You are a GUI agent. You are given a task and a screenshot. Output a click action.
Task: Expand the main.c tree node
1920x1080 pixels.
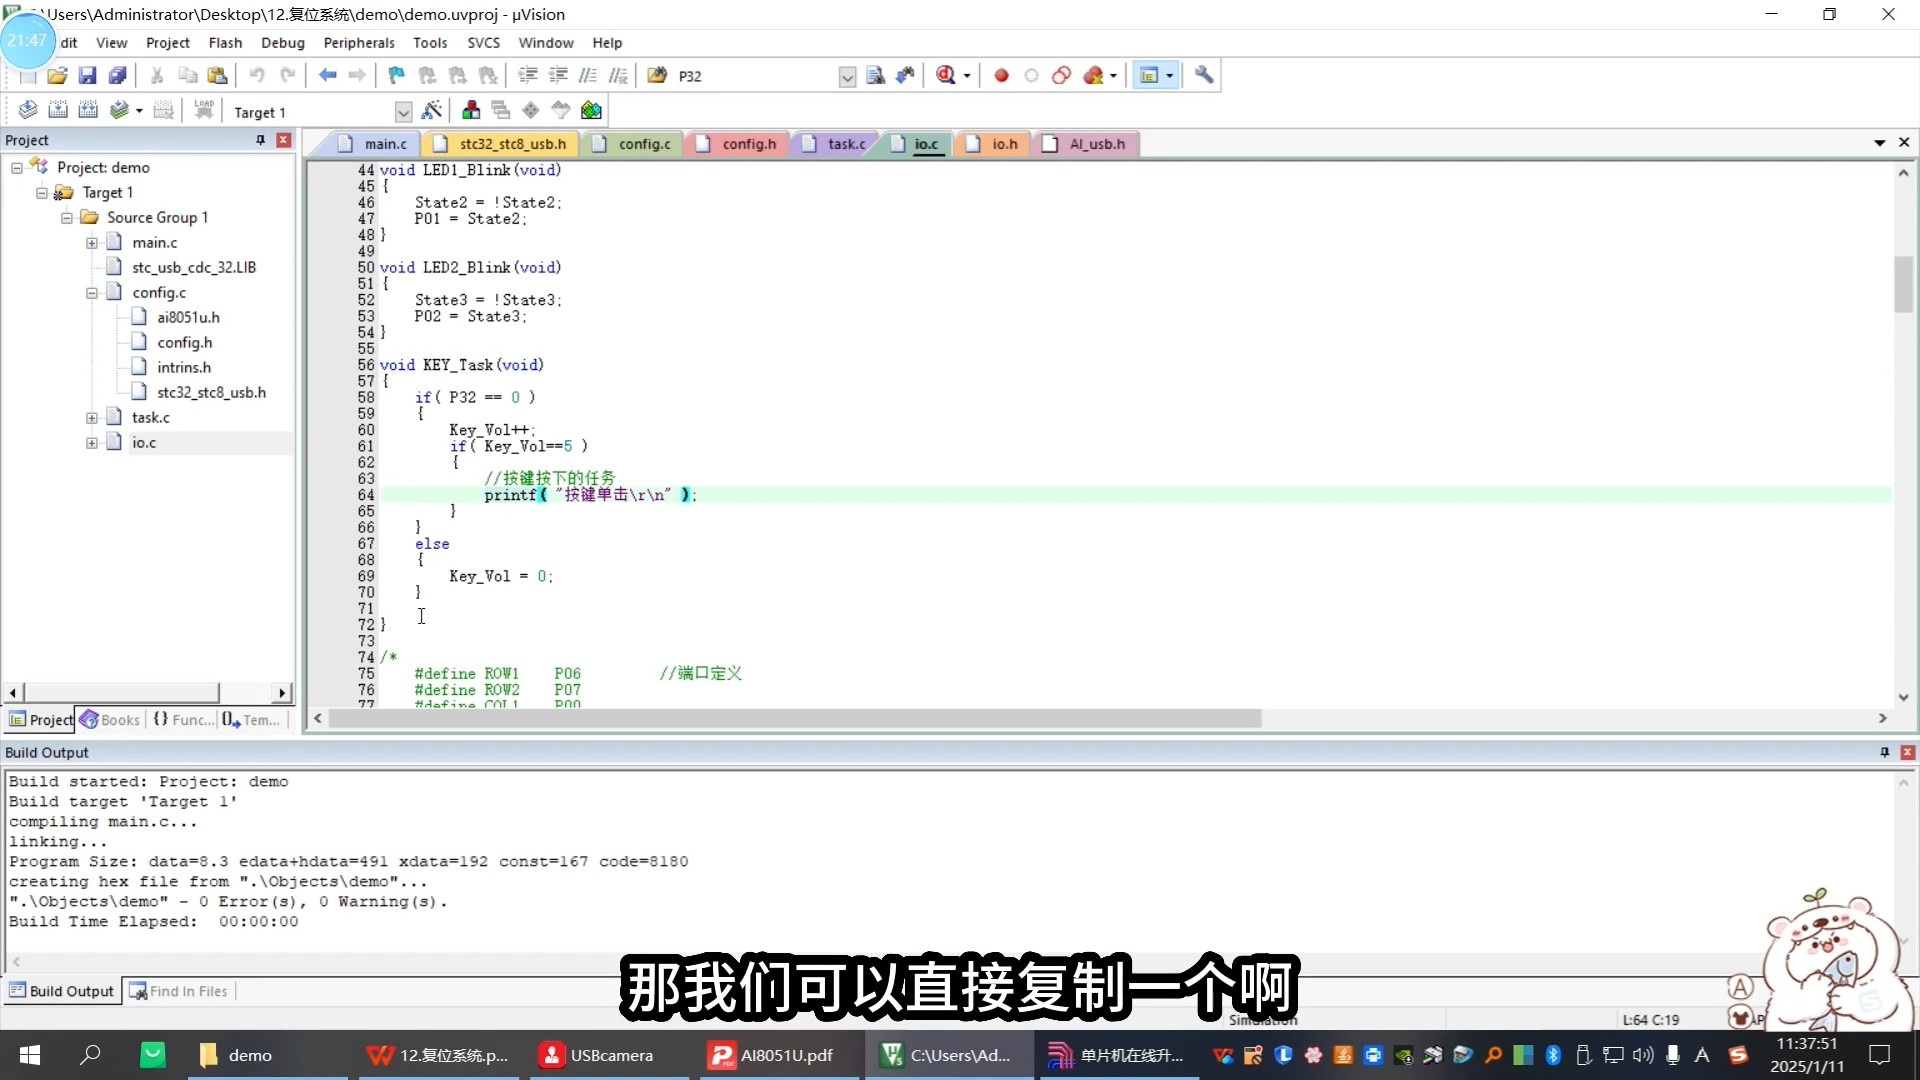coord(92,243)
